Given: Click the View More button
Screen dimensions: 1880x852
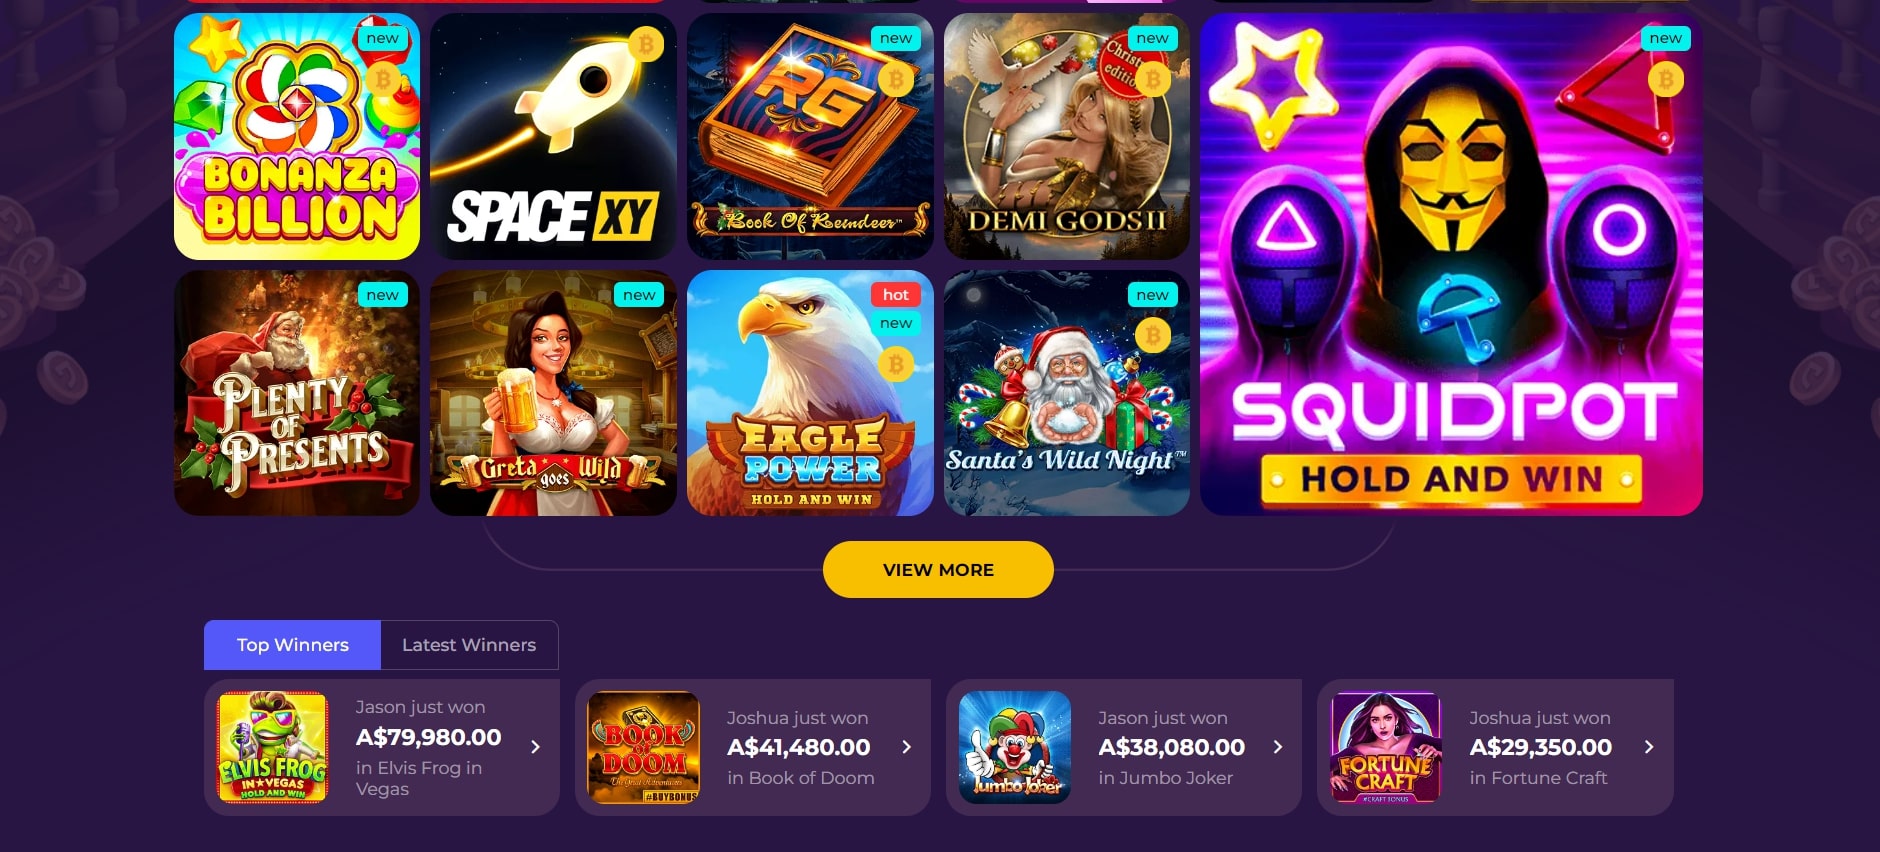Looking at the screenshot, I should pyautogui.click(x=938, y=569).
